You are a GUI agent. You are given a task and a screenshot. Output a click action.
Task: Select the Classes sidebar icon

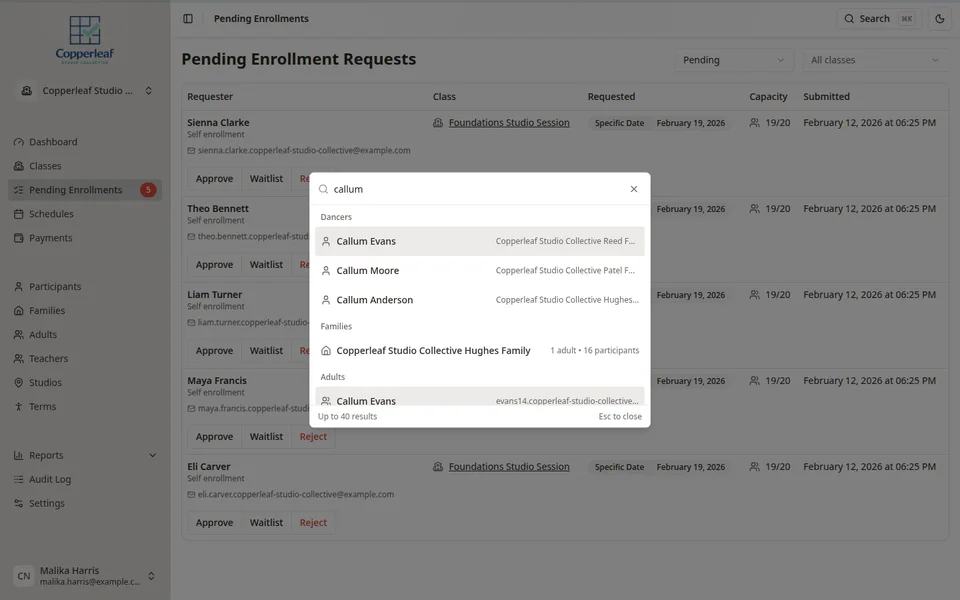[17, 166]
